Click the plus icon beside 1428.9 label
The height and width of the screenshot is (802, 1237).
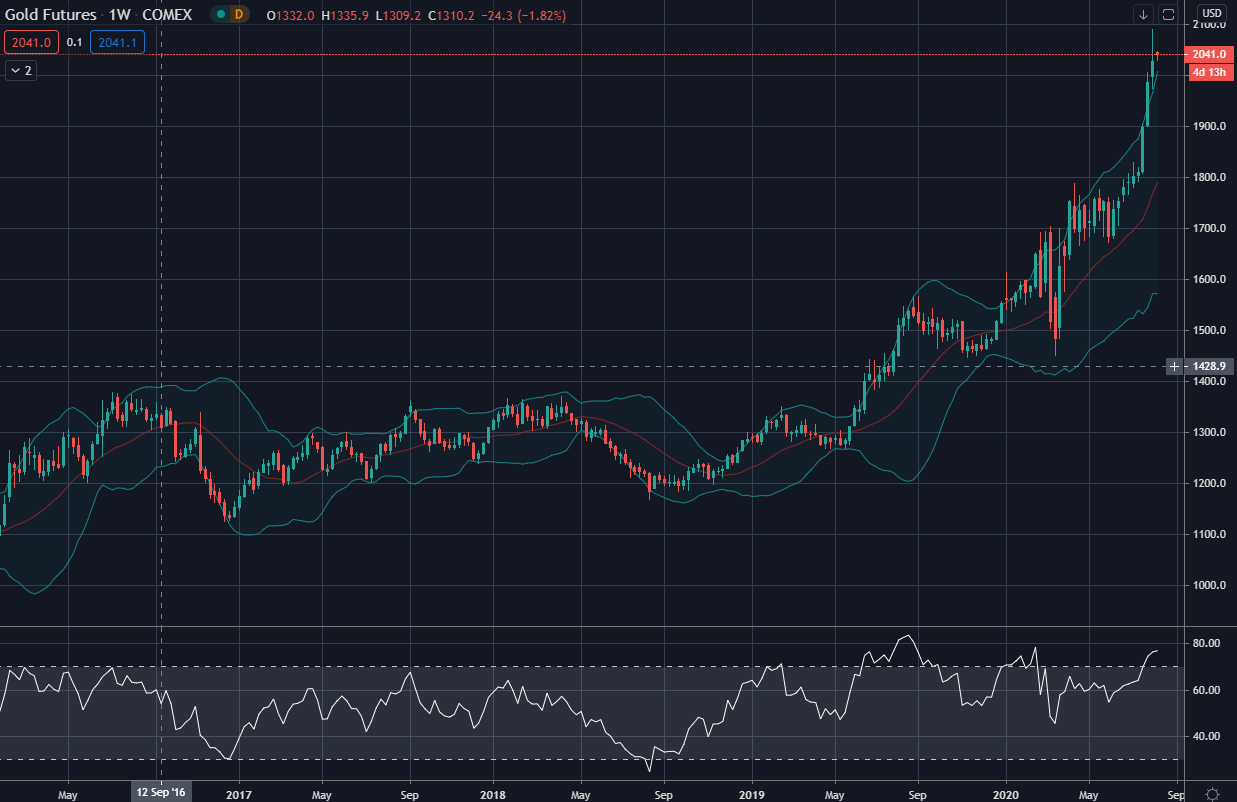click(1174, 367)
